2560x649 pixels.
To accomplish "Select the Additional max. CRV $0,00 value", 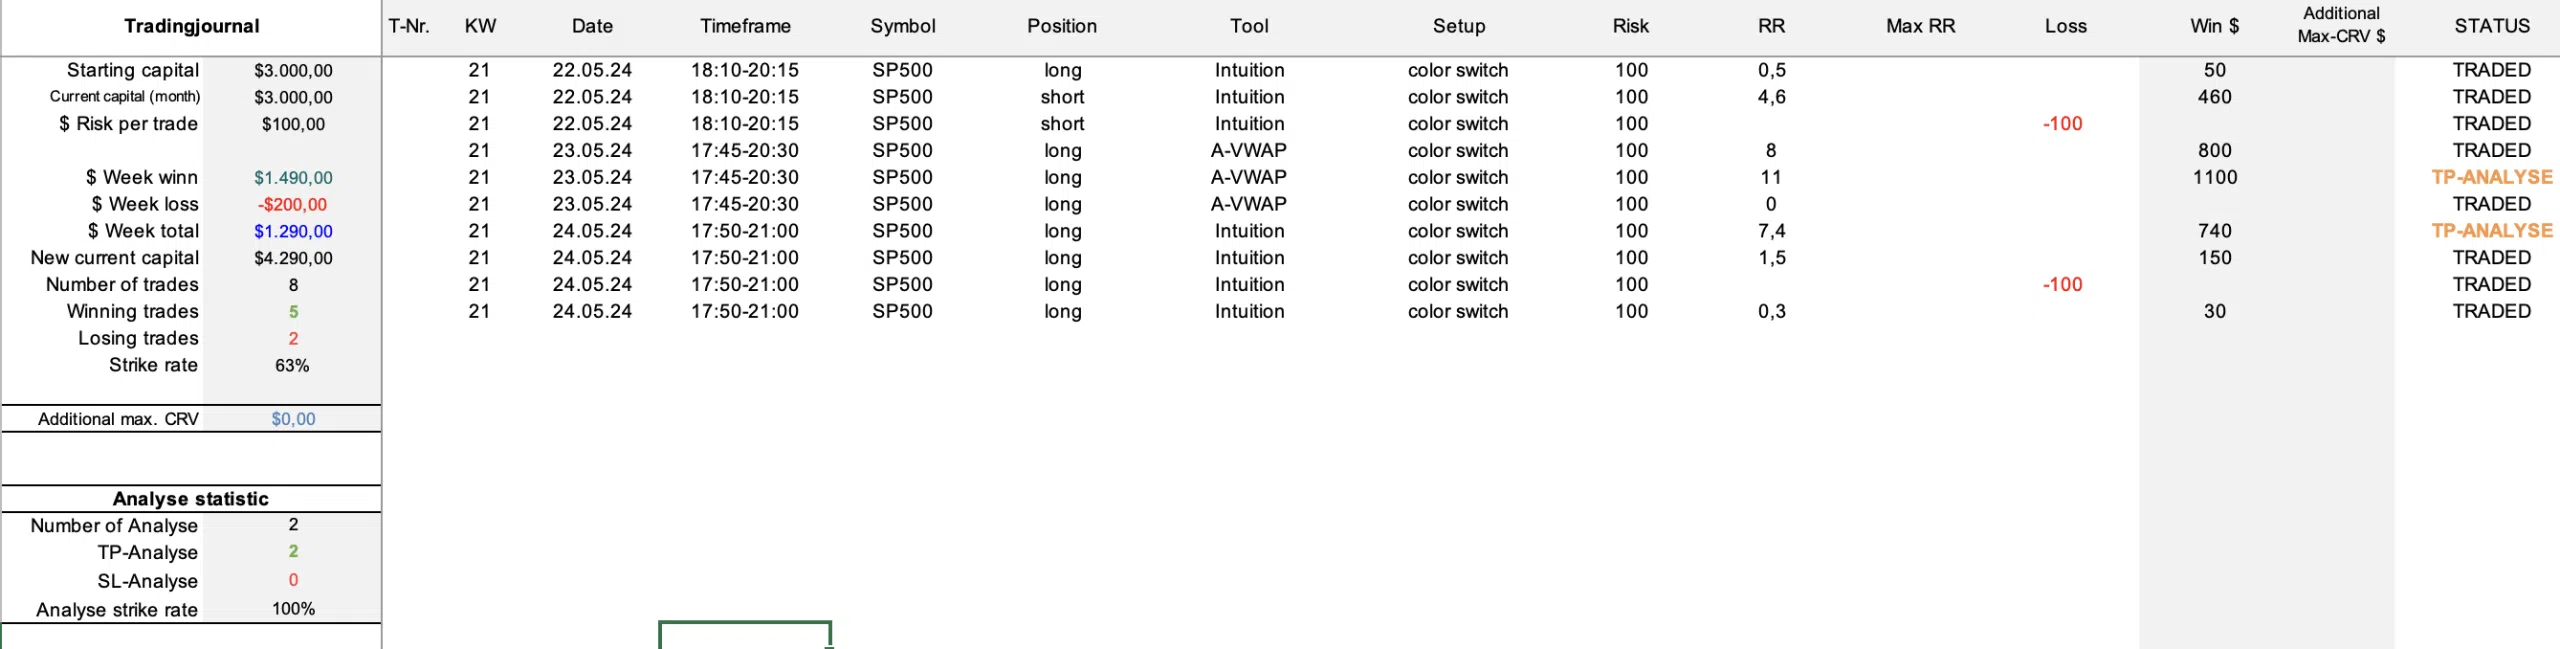I will (293, 419).
